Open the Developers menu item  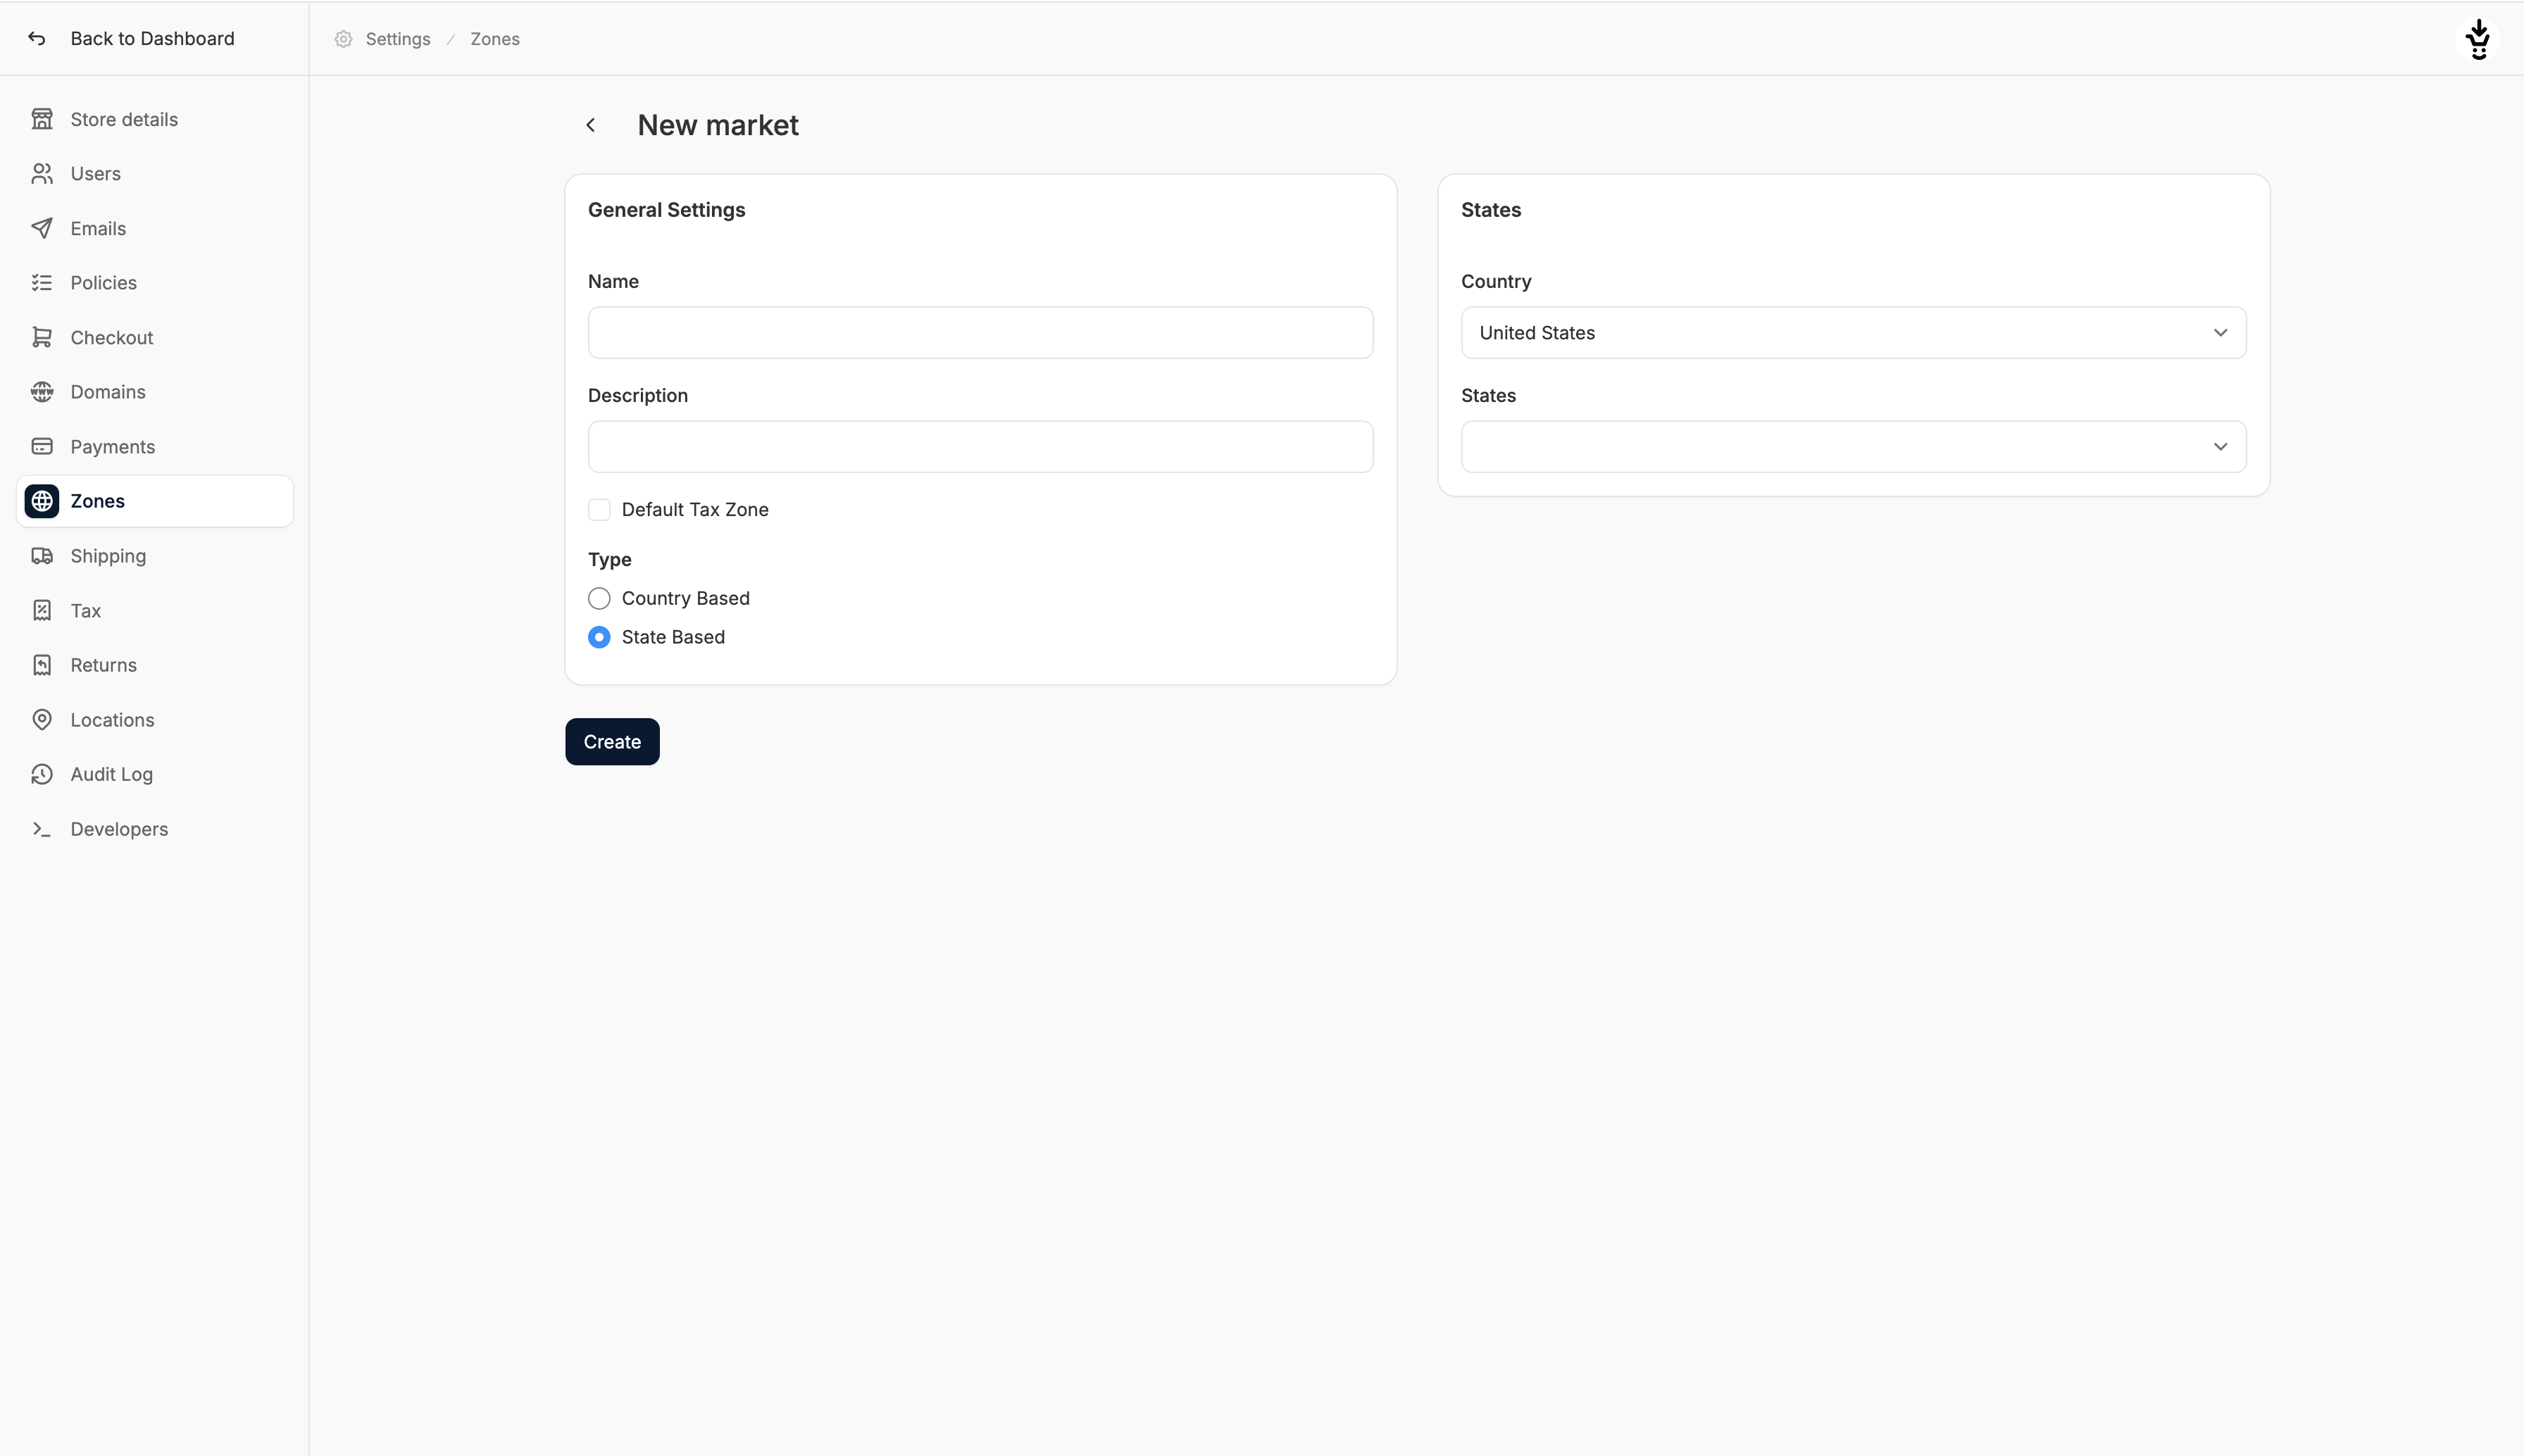119,829
